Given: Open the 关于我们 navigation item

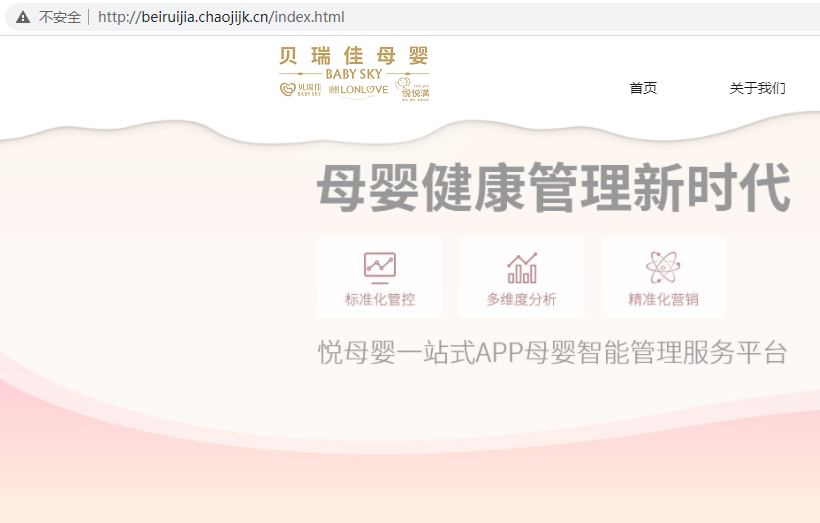Looking at the screenshot, I should point(757,88).
